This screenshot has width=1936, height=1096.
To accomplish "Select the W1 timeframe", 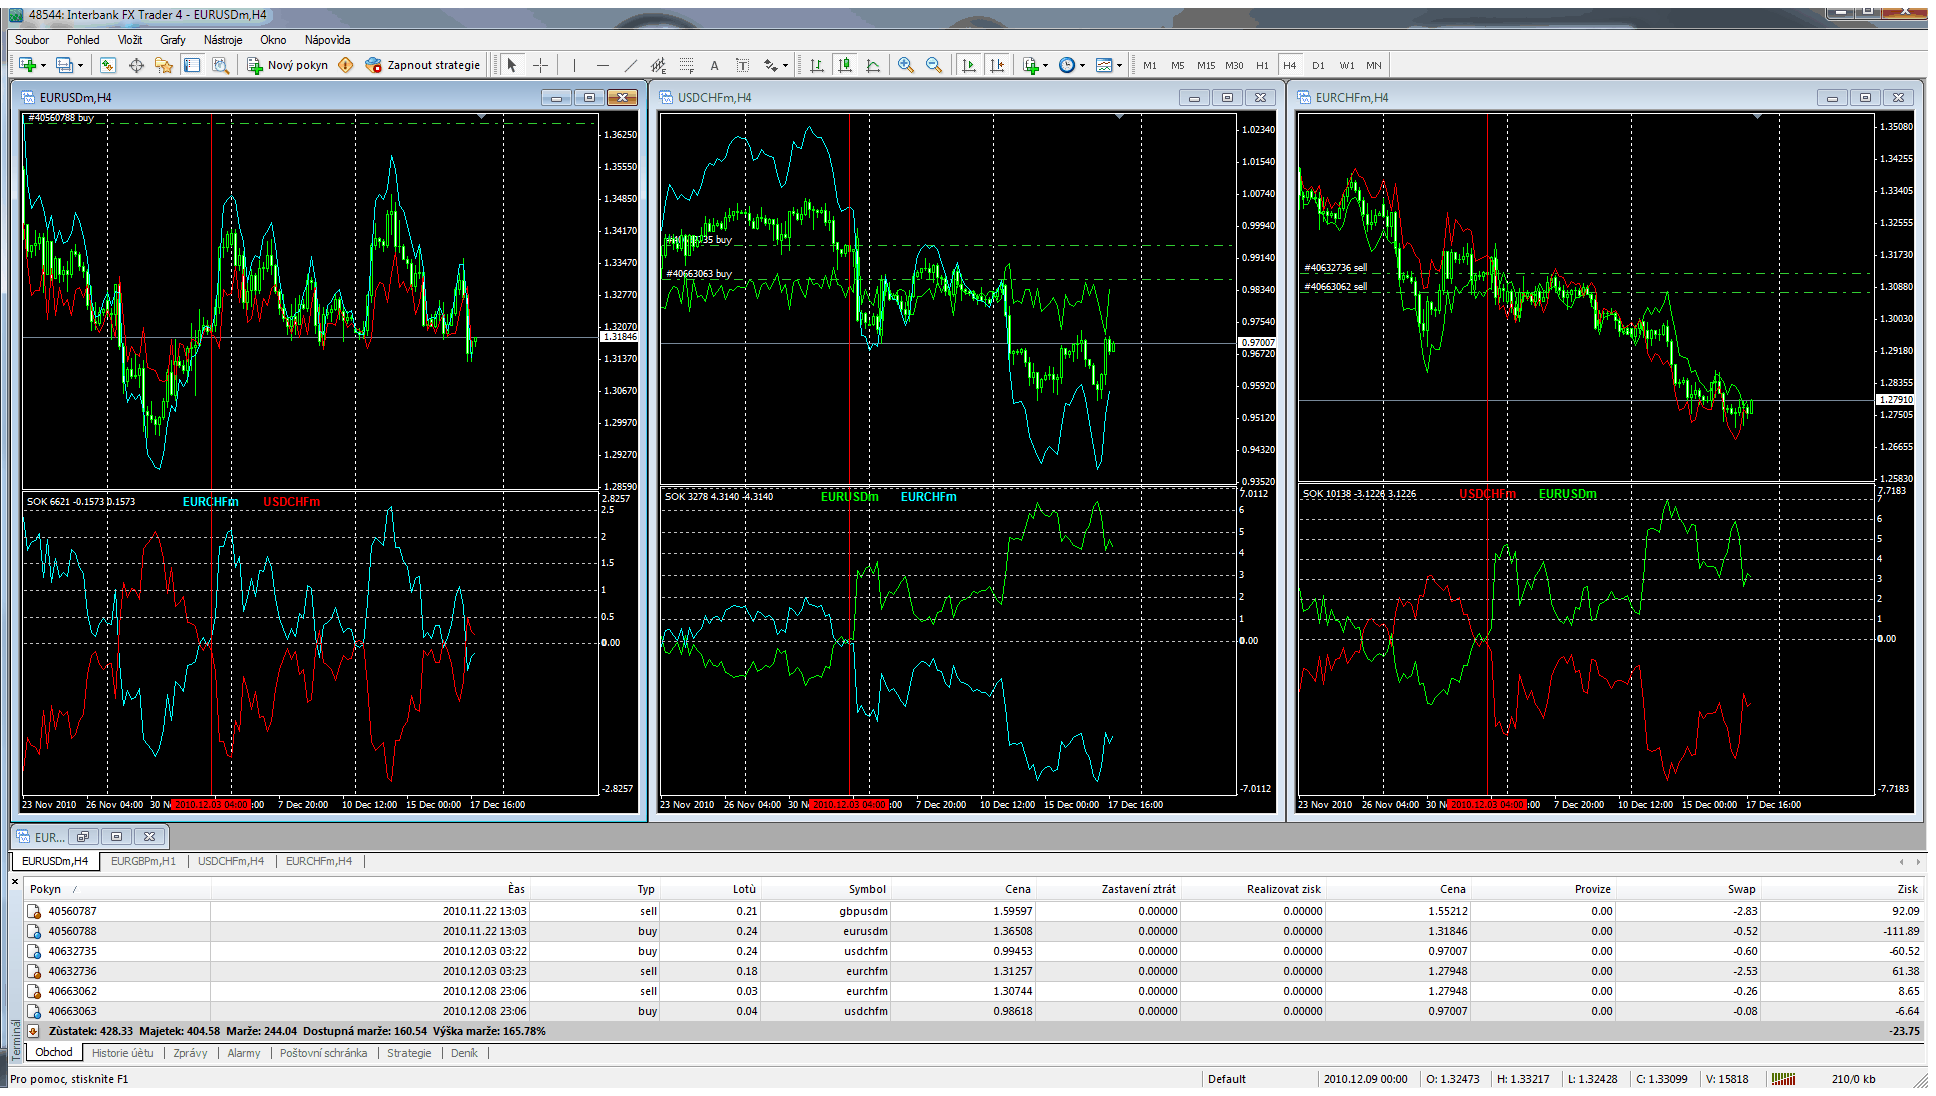I will 1347,65.
